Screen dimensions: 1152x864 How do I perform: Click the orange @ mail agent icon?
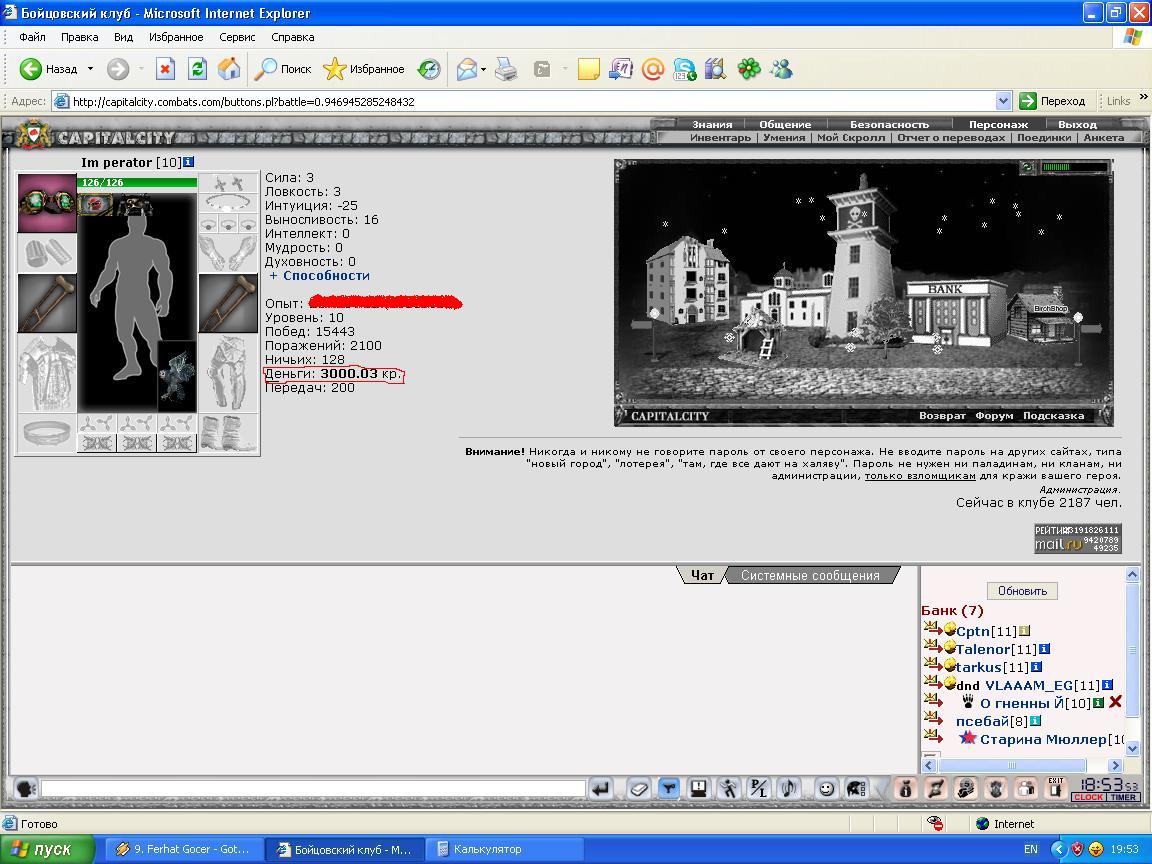pos(652,69)
